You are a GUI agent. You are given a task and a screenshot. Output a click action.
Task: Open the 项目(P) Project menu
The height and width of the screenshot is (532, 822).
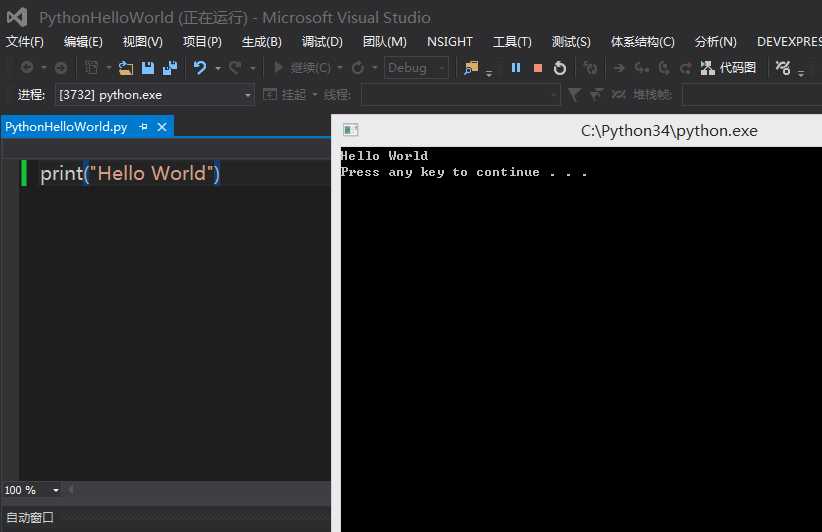pos(202,41)
